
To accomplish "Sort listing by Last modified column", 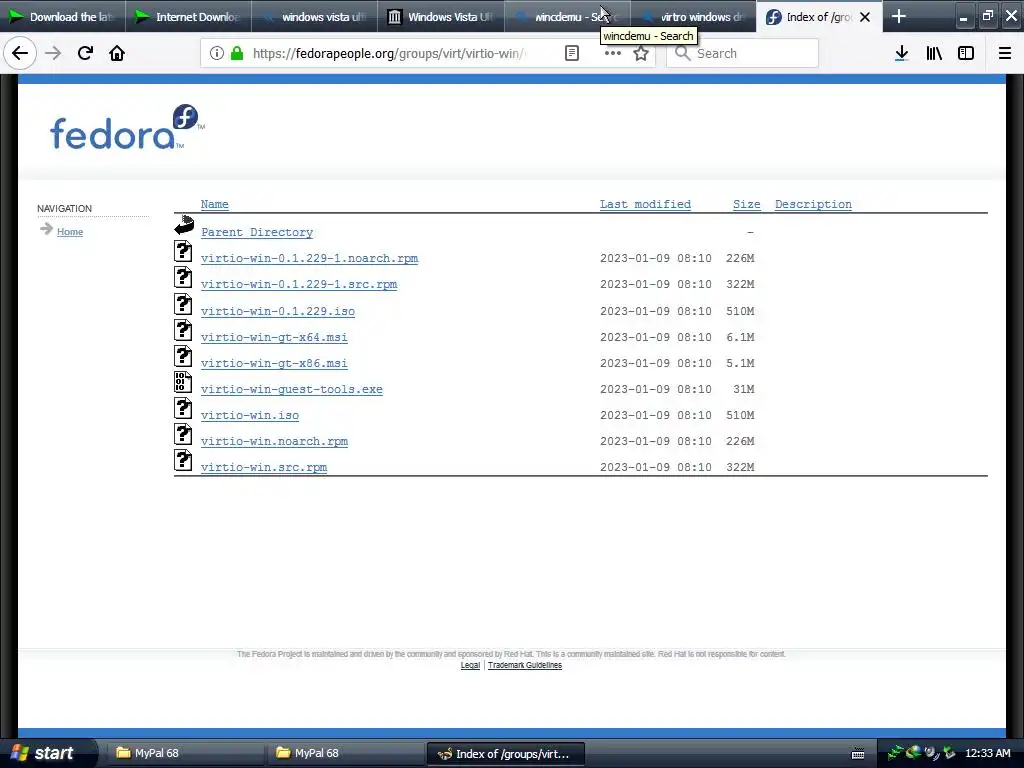I will tap(645, 204).
